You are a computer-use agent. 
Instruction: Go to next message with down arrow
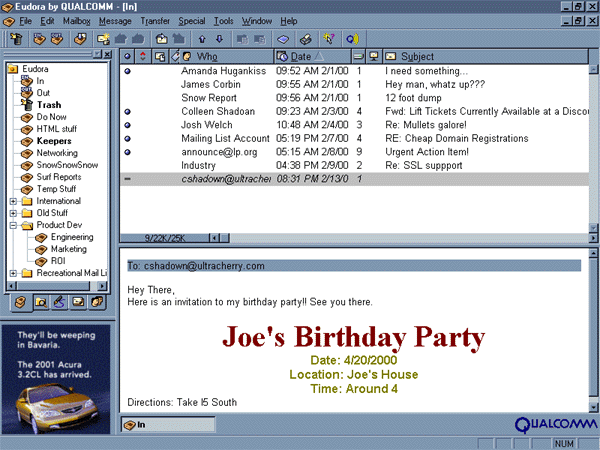pyautogui.click(x=219, y=39)
